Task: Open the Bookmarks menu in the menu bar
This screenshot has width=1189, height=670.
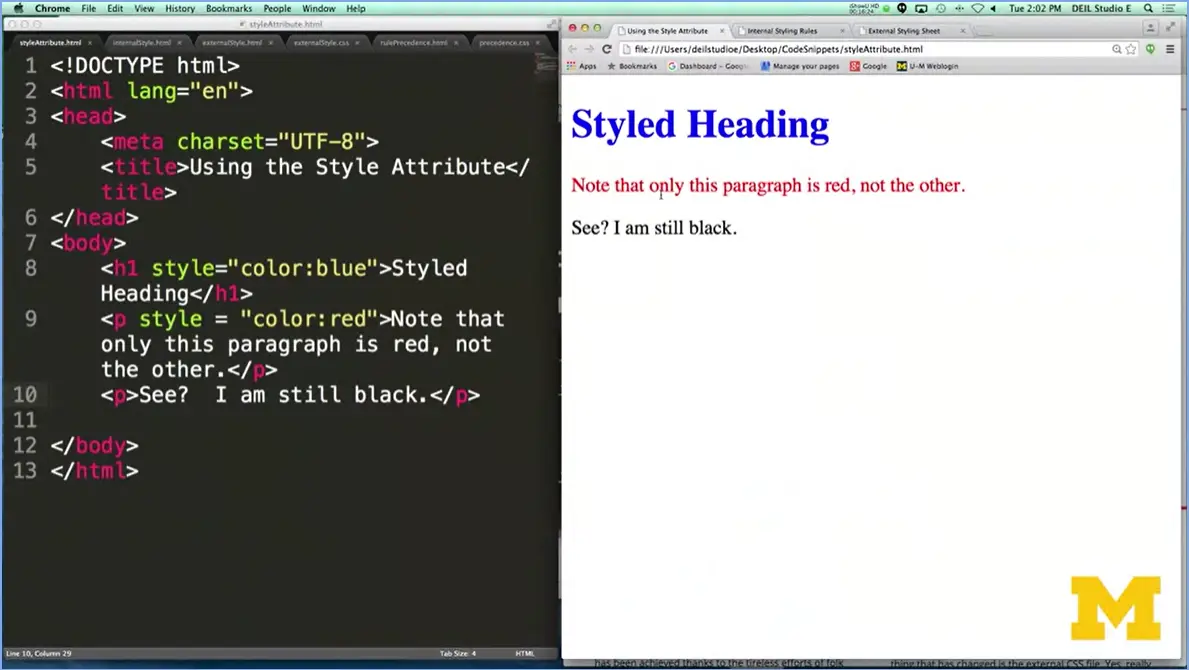Action: [x=228, y=8]
